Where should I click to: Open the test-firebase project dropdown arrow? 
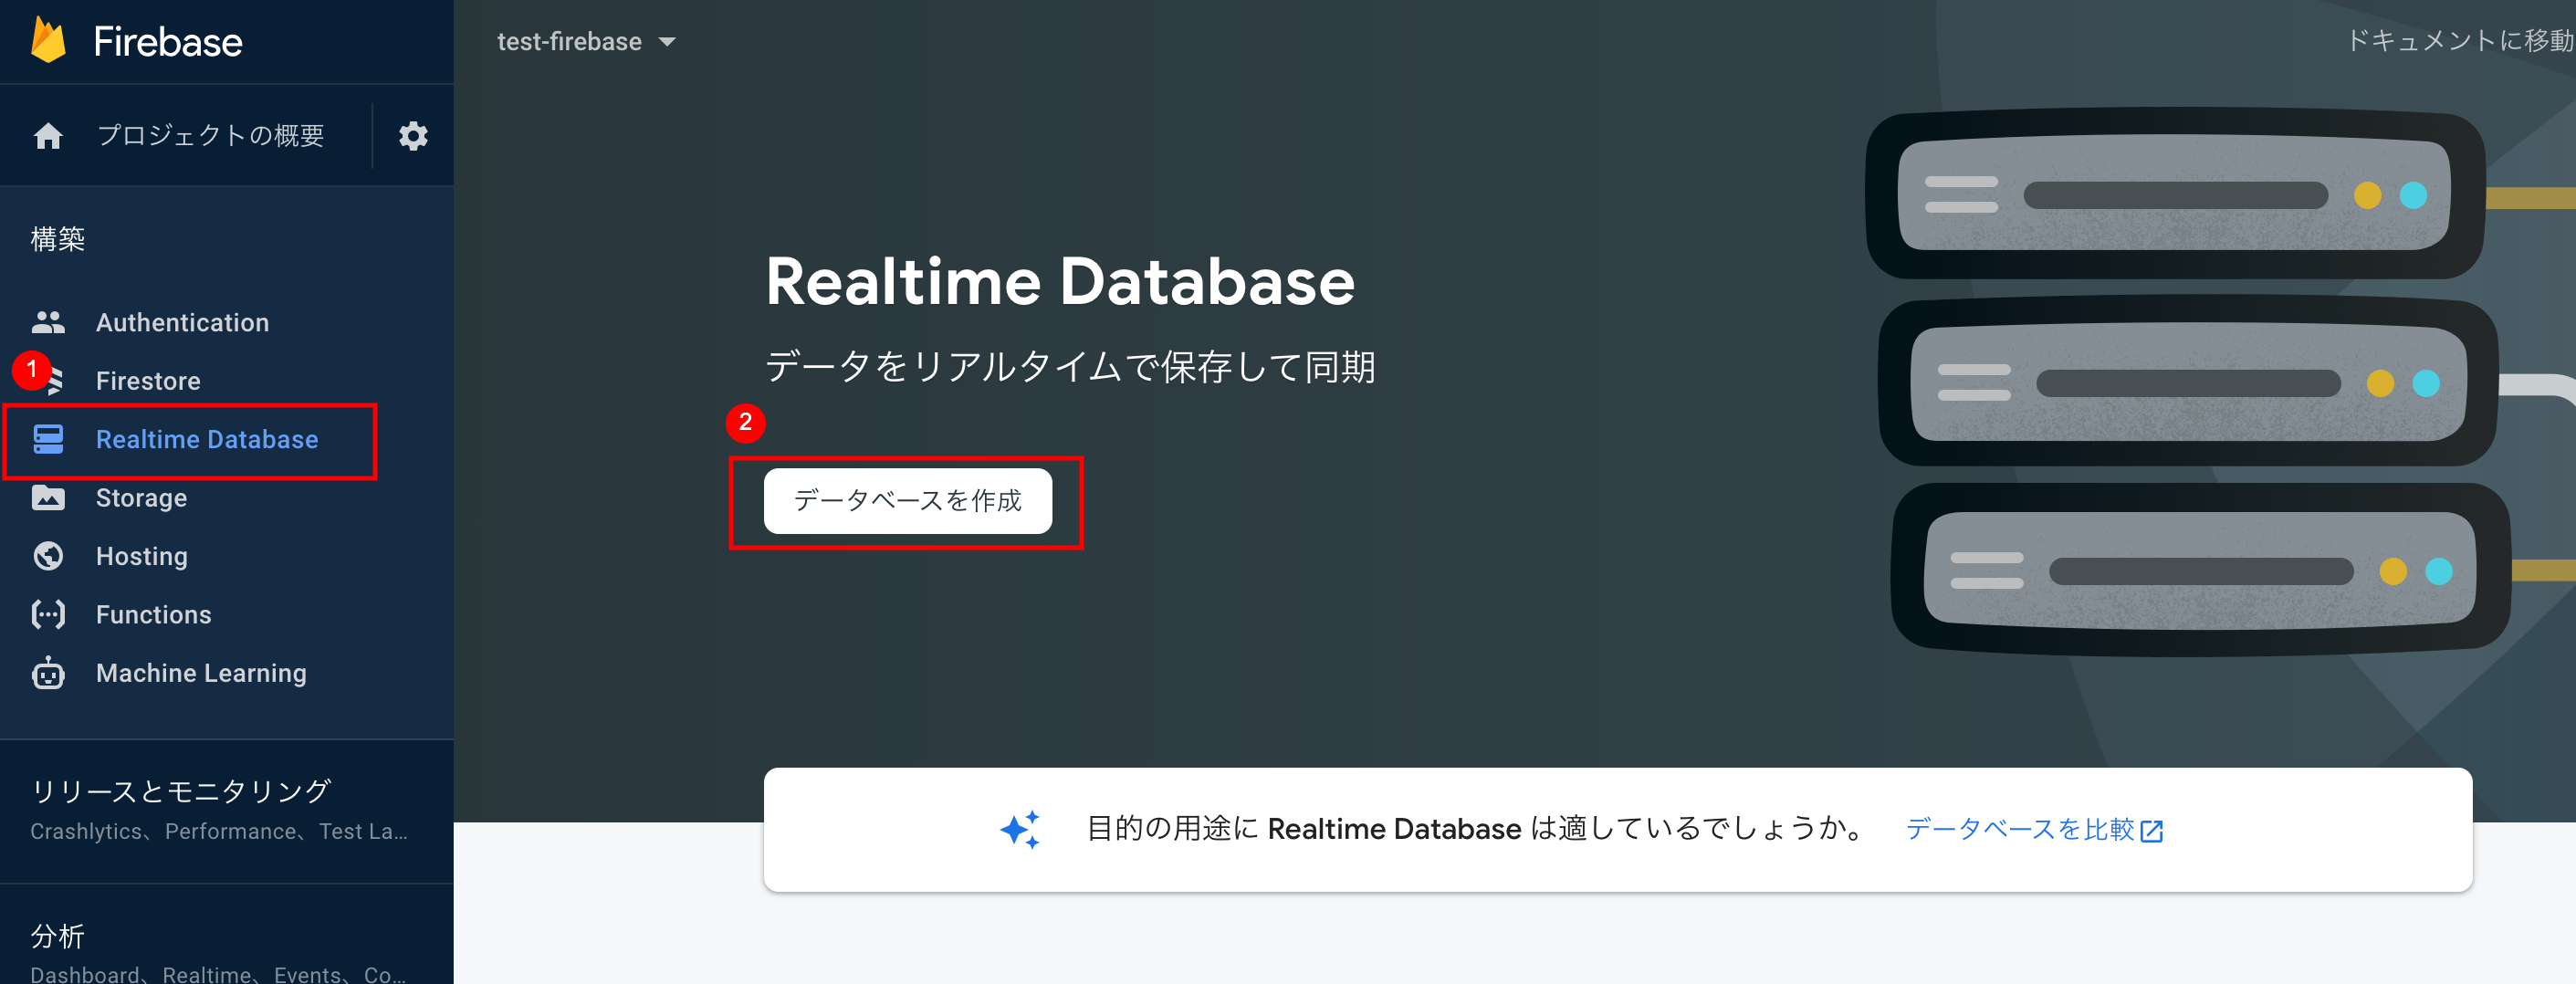[667, 42]
